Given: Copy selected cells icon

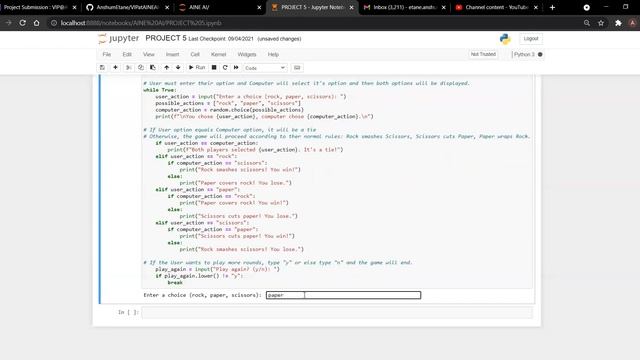Looking at the screenshot, I should (141, 68).
